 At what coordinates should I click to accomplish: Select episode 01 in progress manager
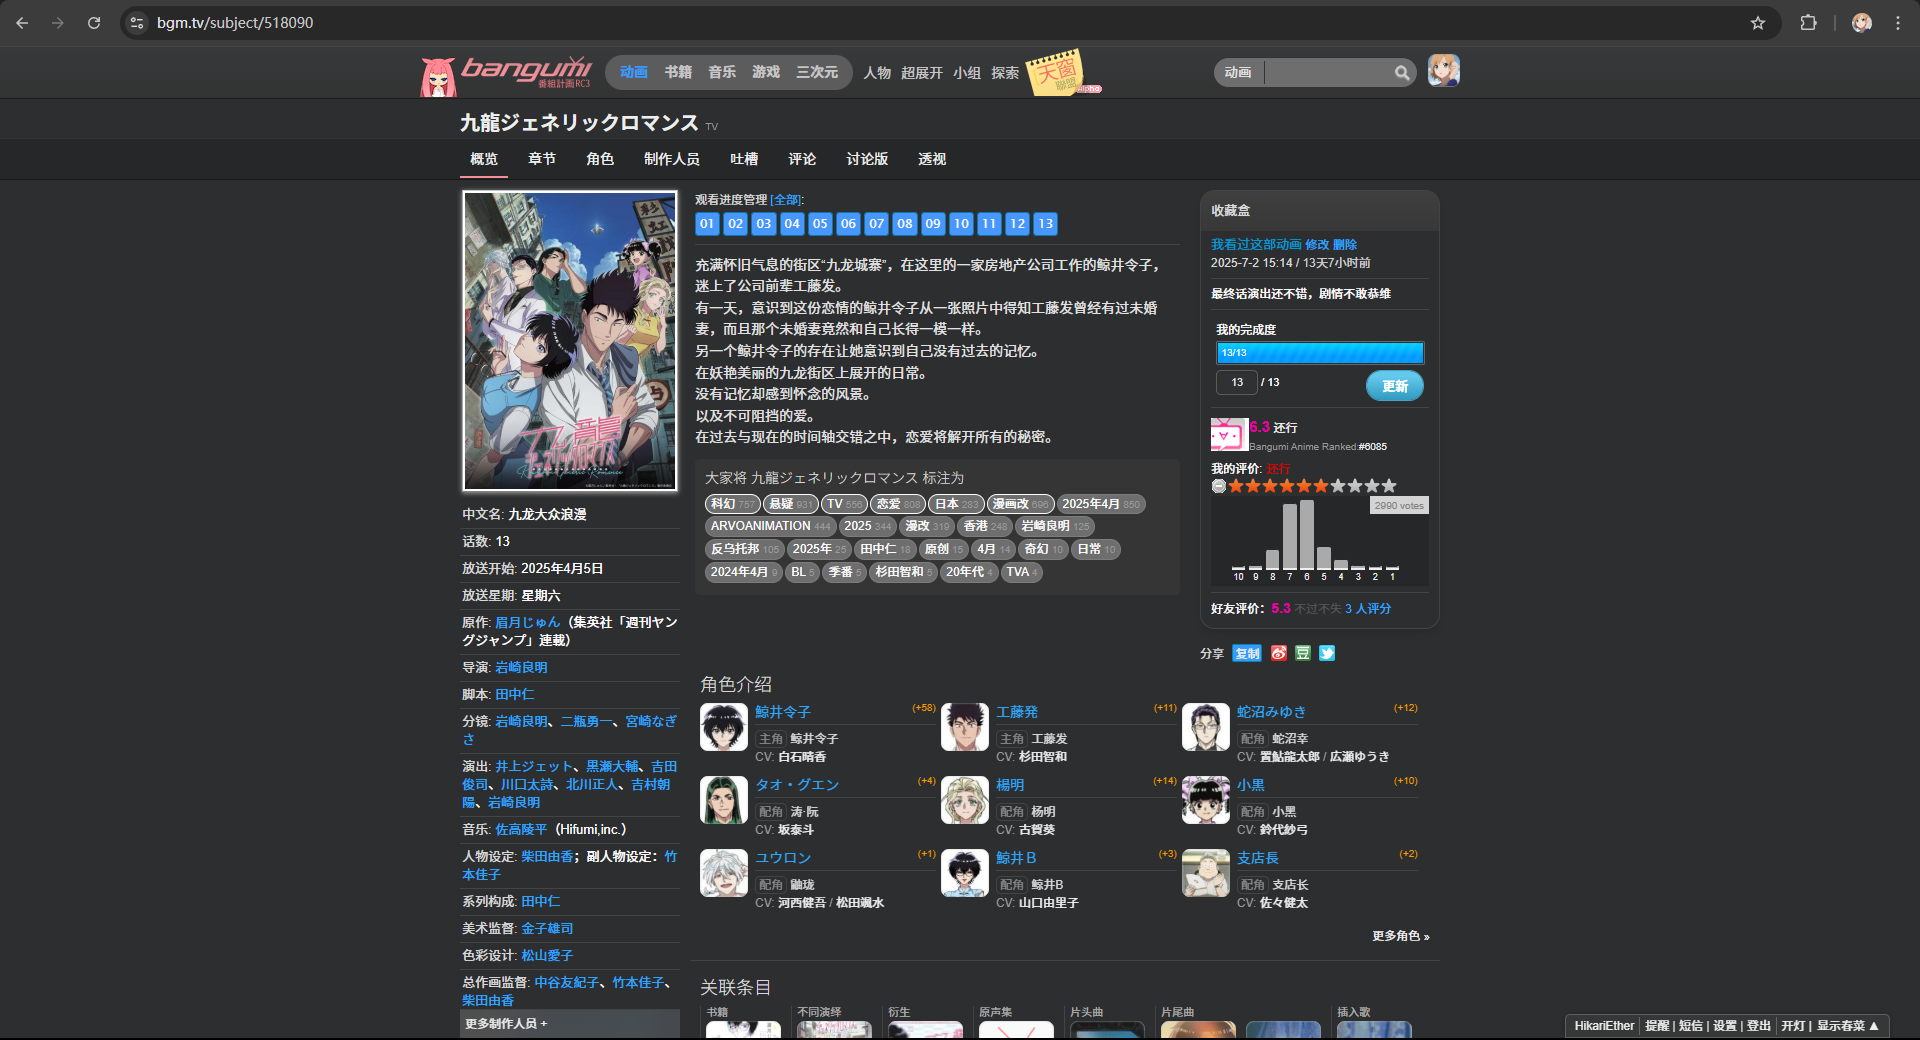pos(707,224)
